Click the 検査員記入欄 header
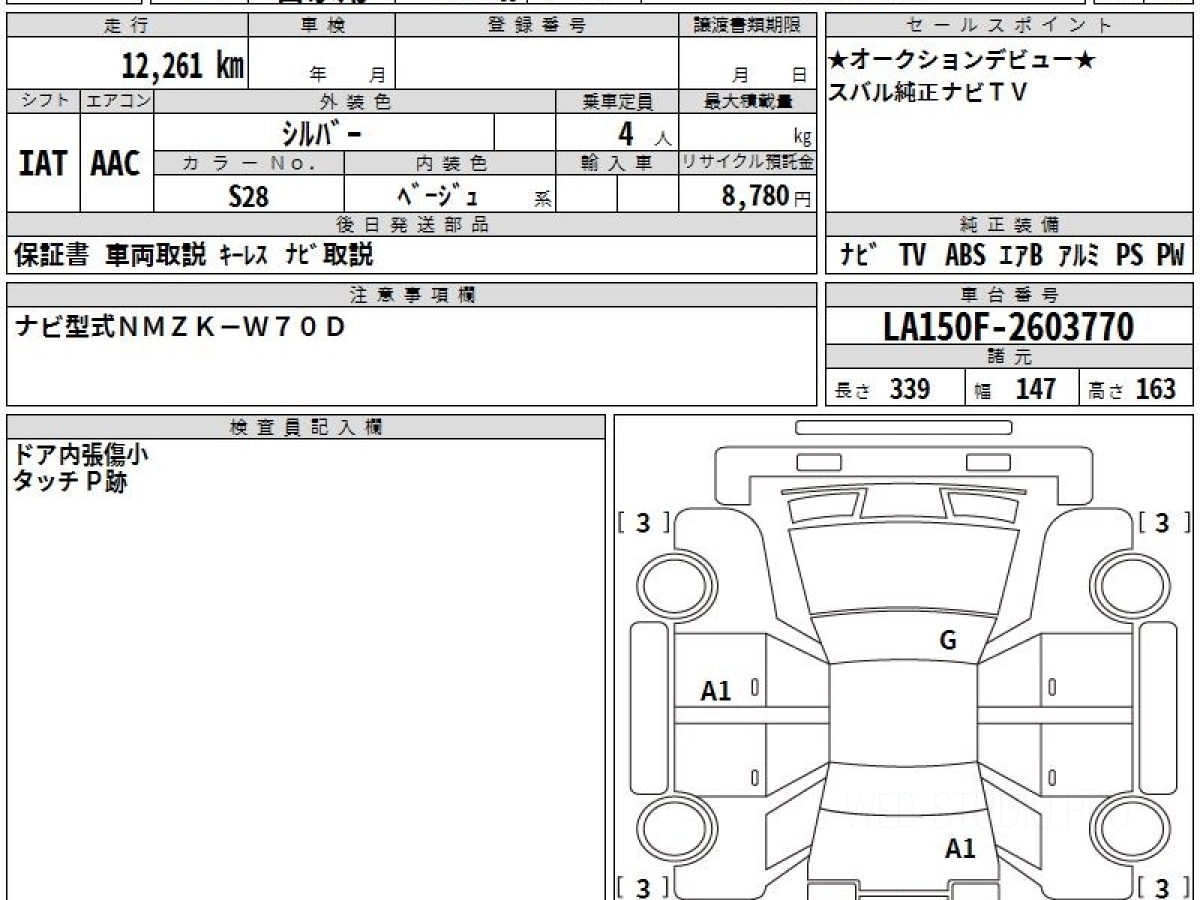This screenshot has height=900, width=1200. [x=306, y=426]
